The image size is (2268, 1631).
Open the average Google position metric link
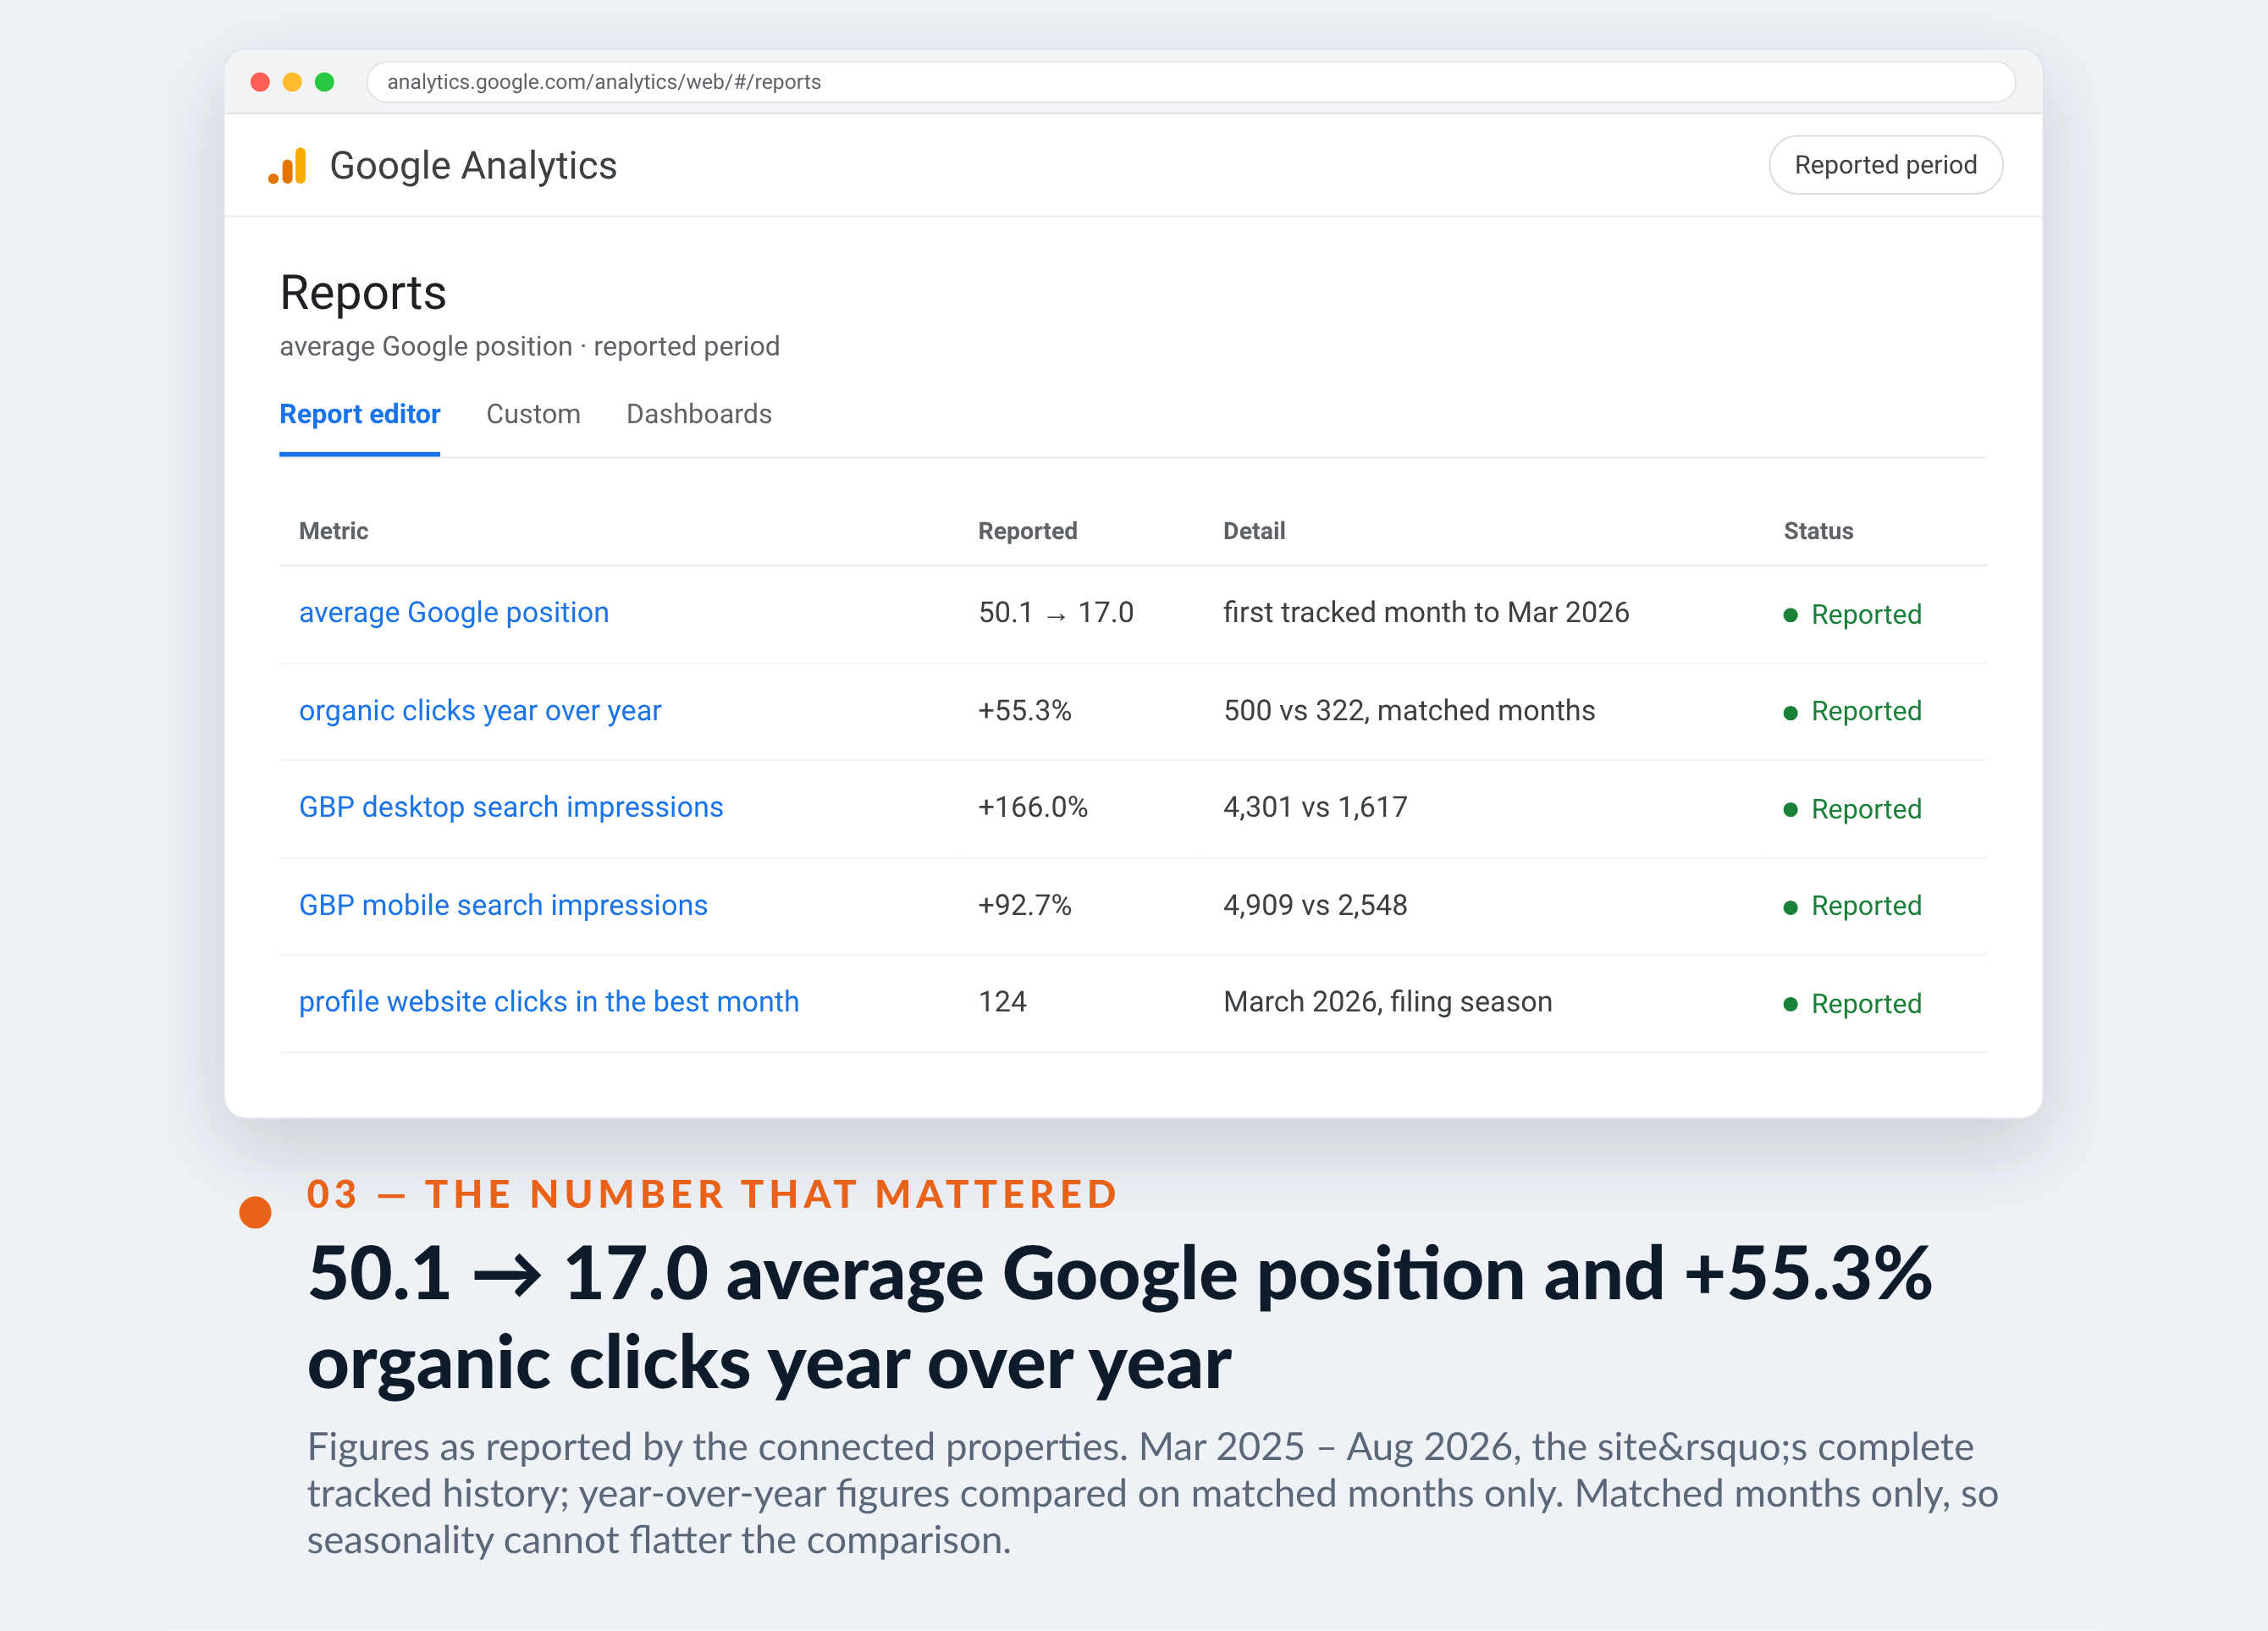[x=454, y=612]
